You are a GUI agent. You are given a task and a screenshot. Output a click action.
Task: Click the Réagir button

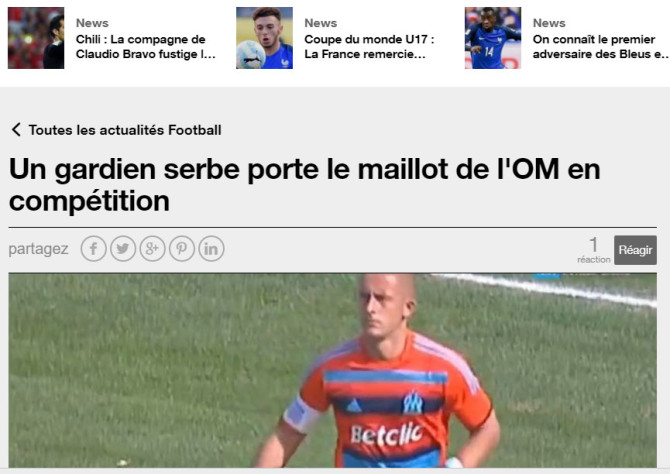635,250
